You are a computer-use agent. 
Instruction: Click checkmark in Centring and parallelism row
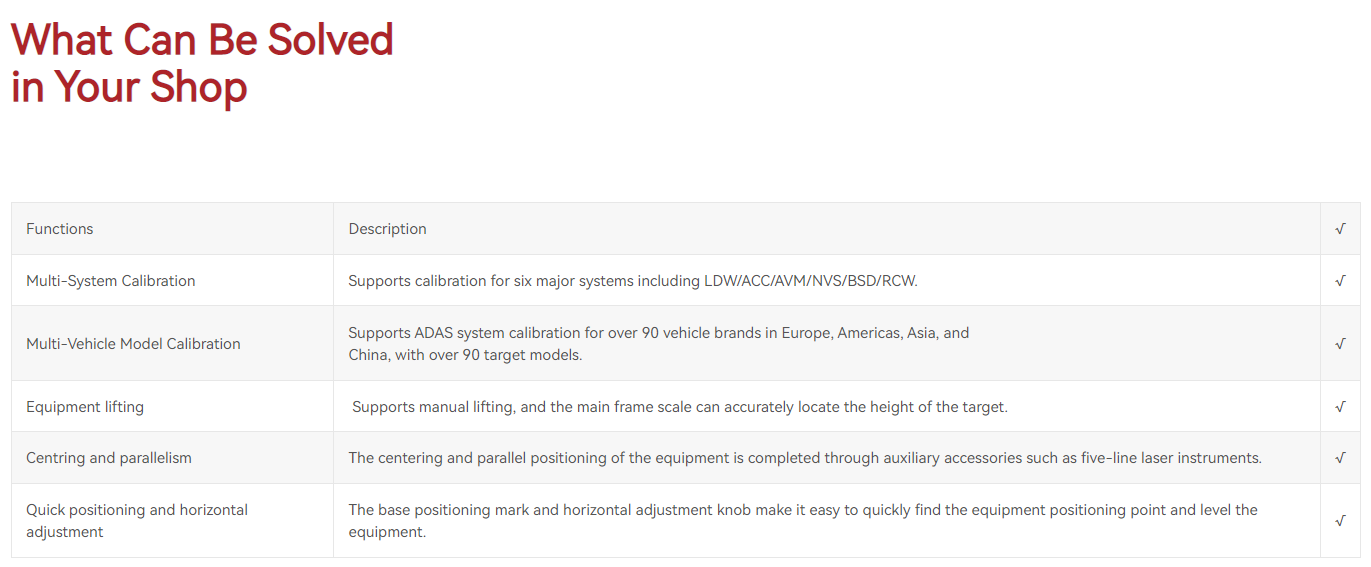pyautogui.click(x=1340, y=458)
